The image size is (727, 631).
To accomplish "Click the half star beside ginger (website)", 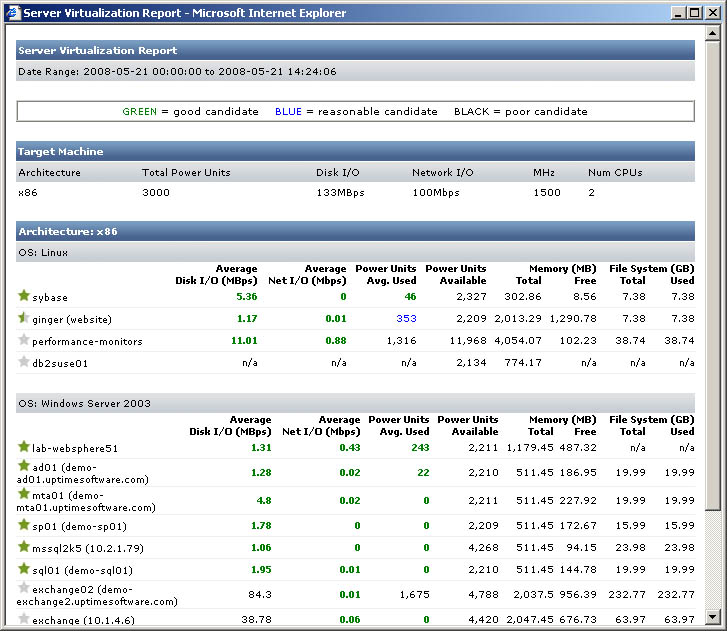I will coord(24,318).
